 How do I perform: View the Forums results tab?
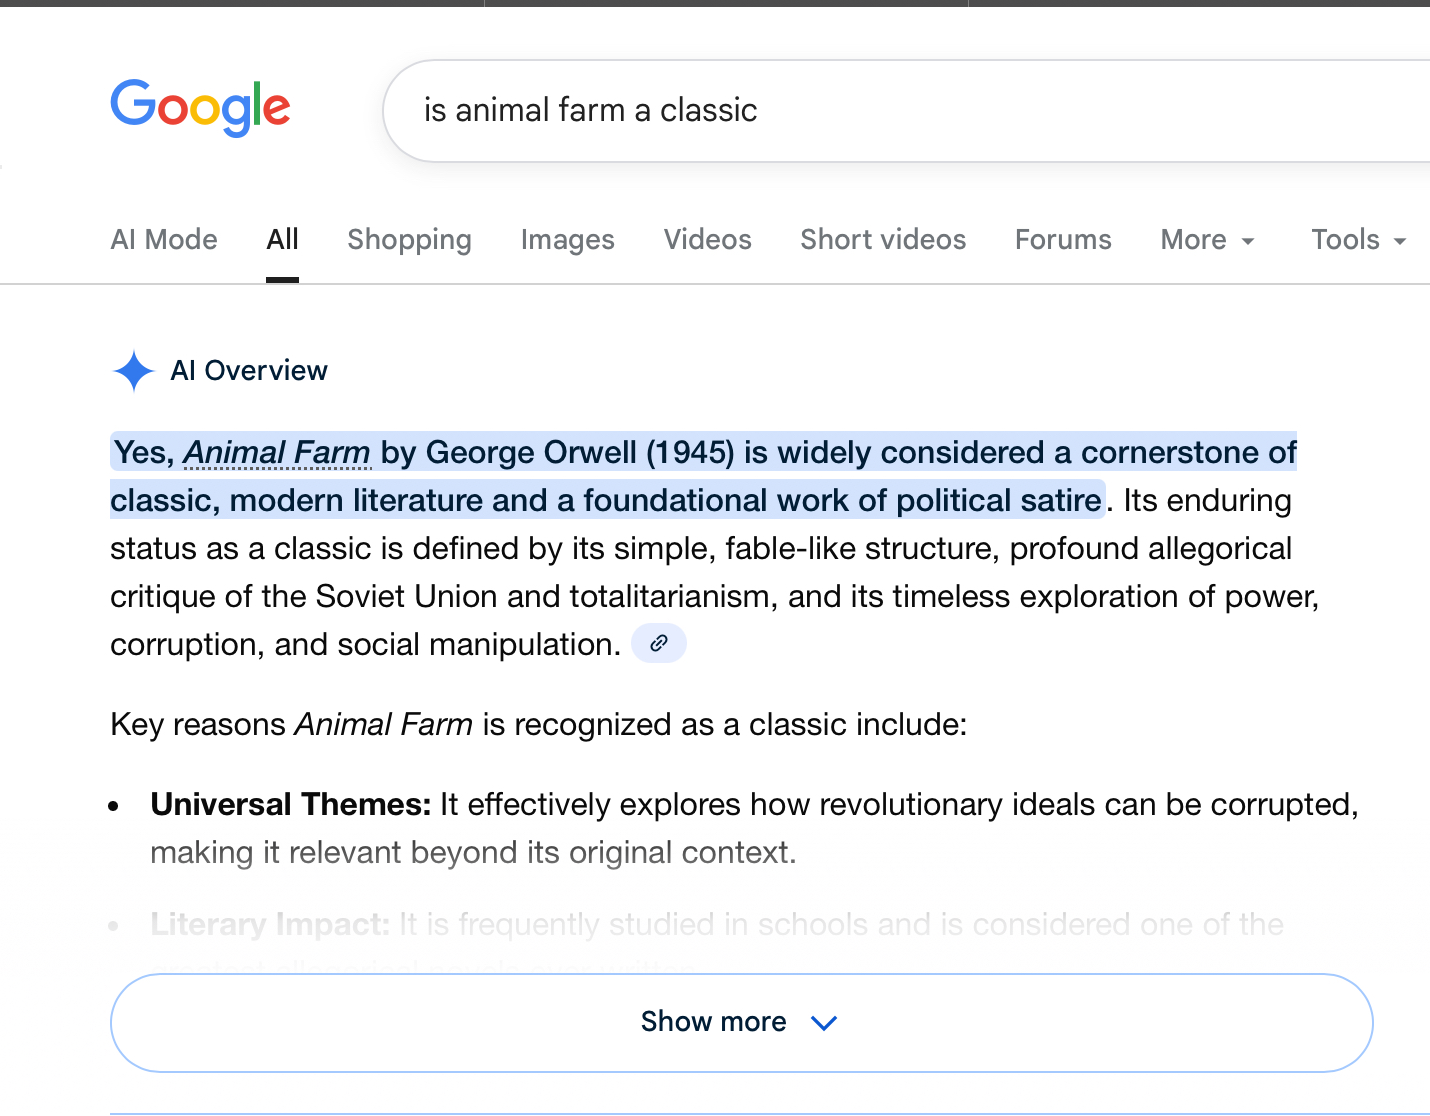[x=1063, y=240]
